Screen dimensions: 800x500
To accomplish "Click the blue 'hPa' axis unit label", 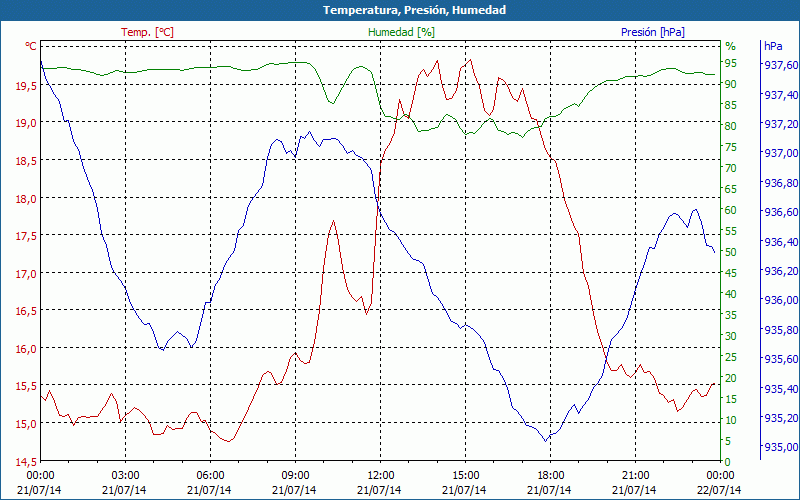I will click(x=773, y=46).
